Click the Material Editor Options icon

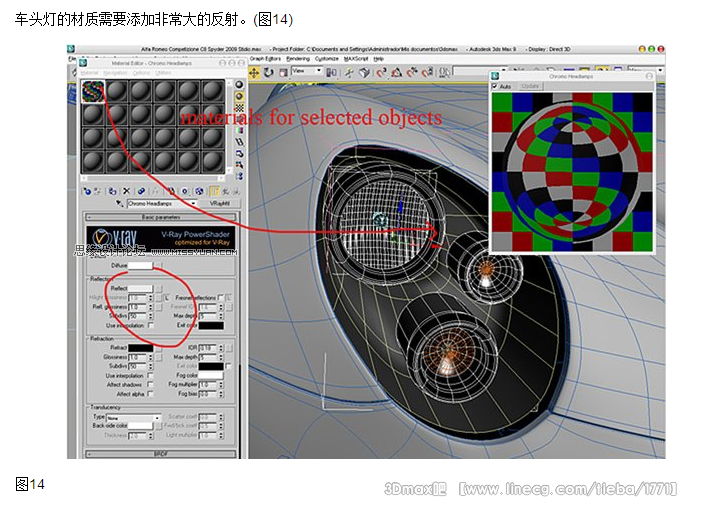(x=240, y=154)
